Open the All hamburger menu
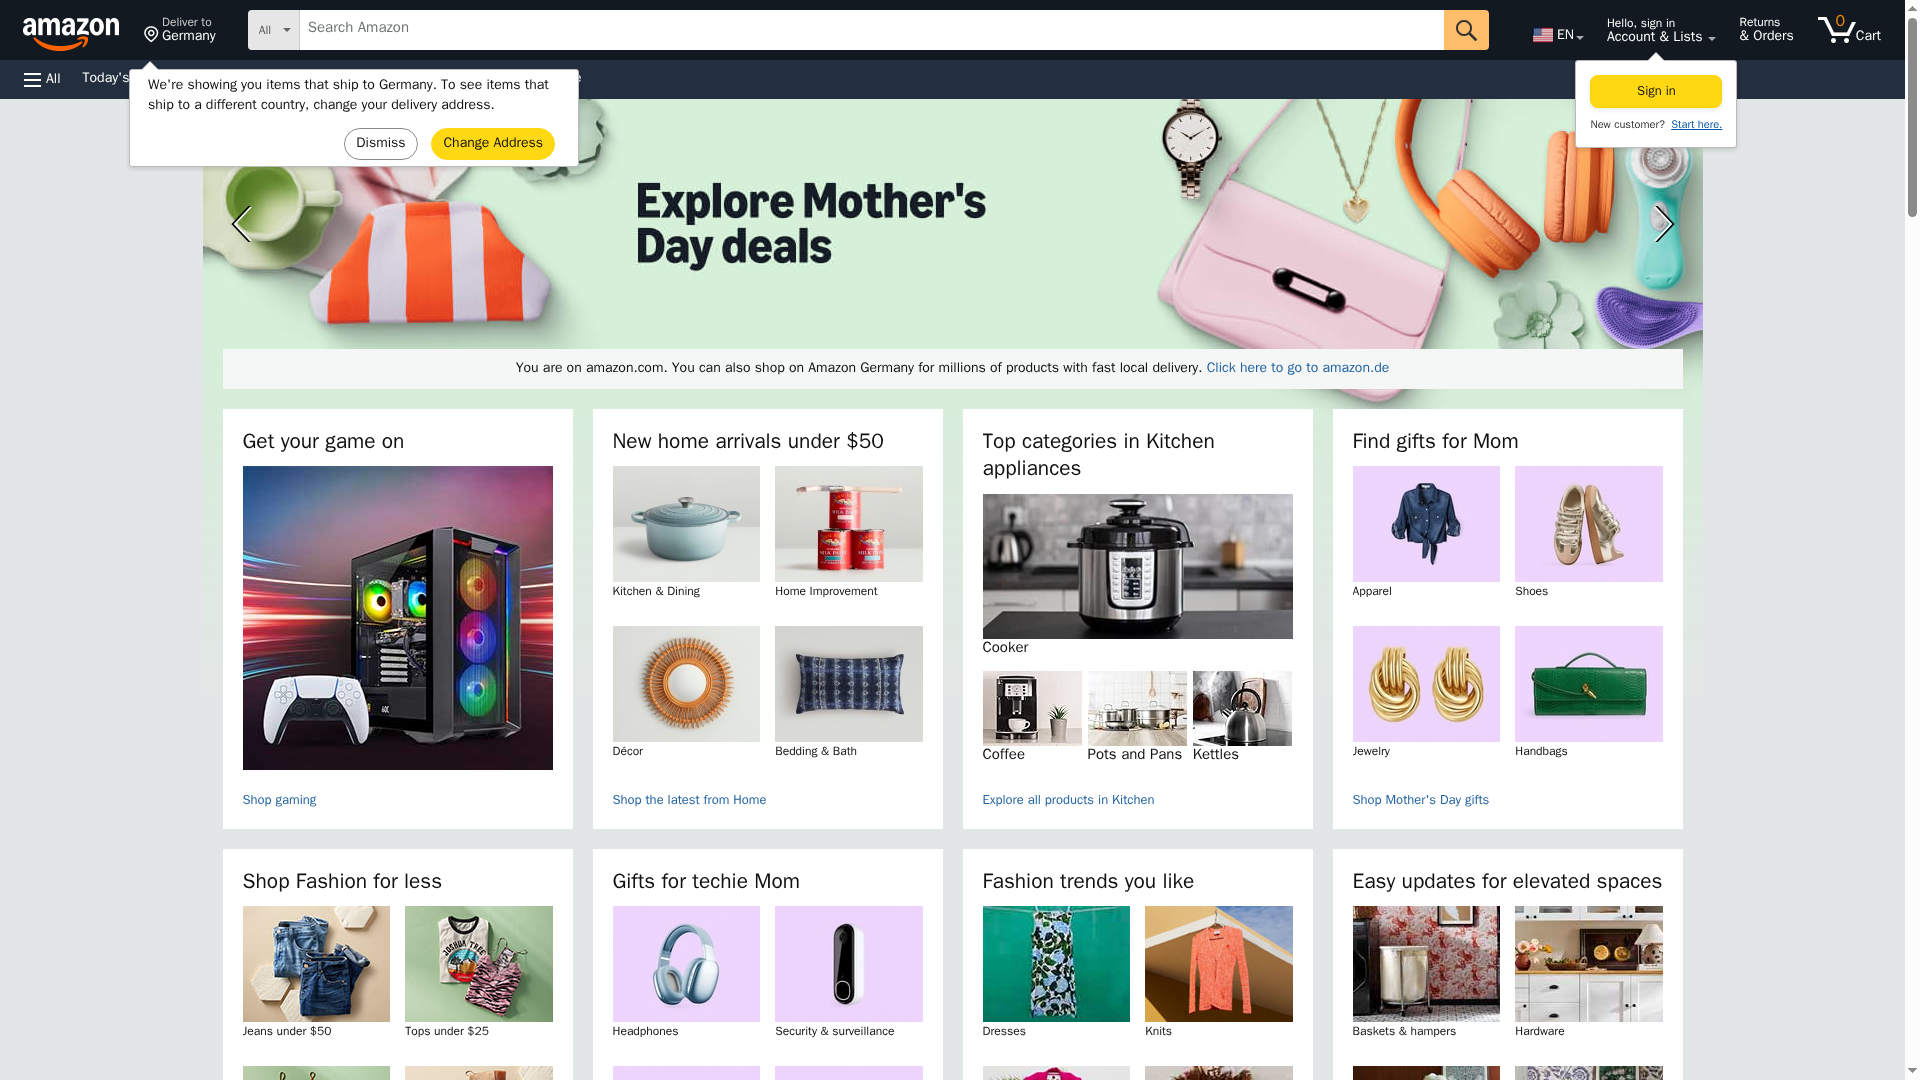The width and height of the screenshot is (1920, 1080). [x=42, y=79]
